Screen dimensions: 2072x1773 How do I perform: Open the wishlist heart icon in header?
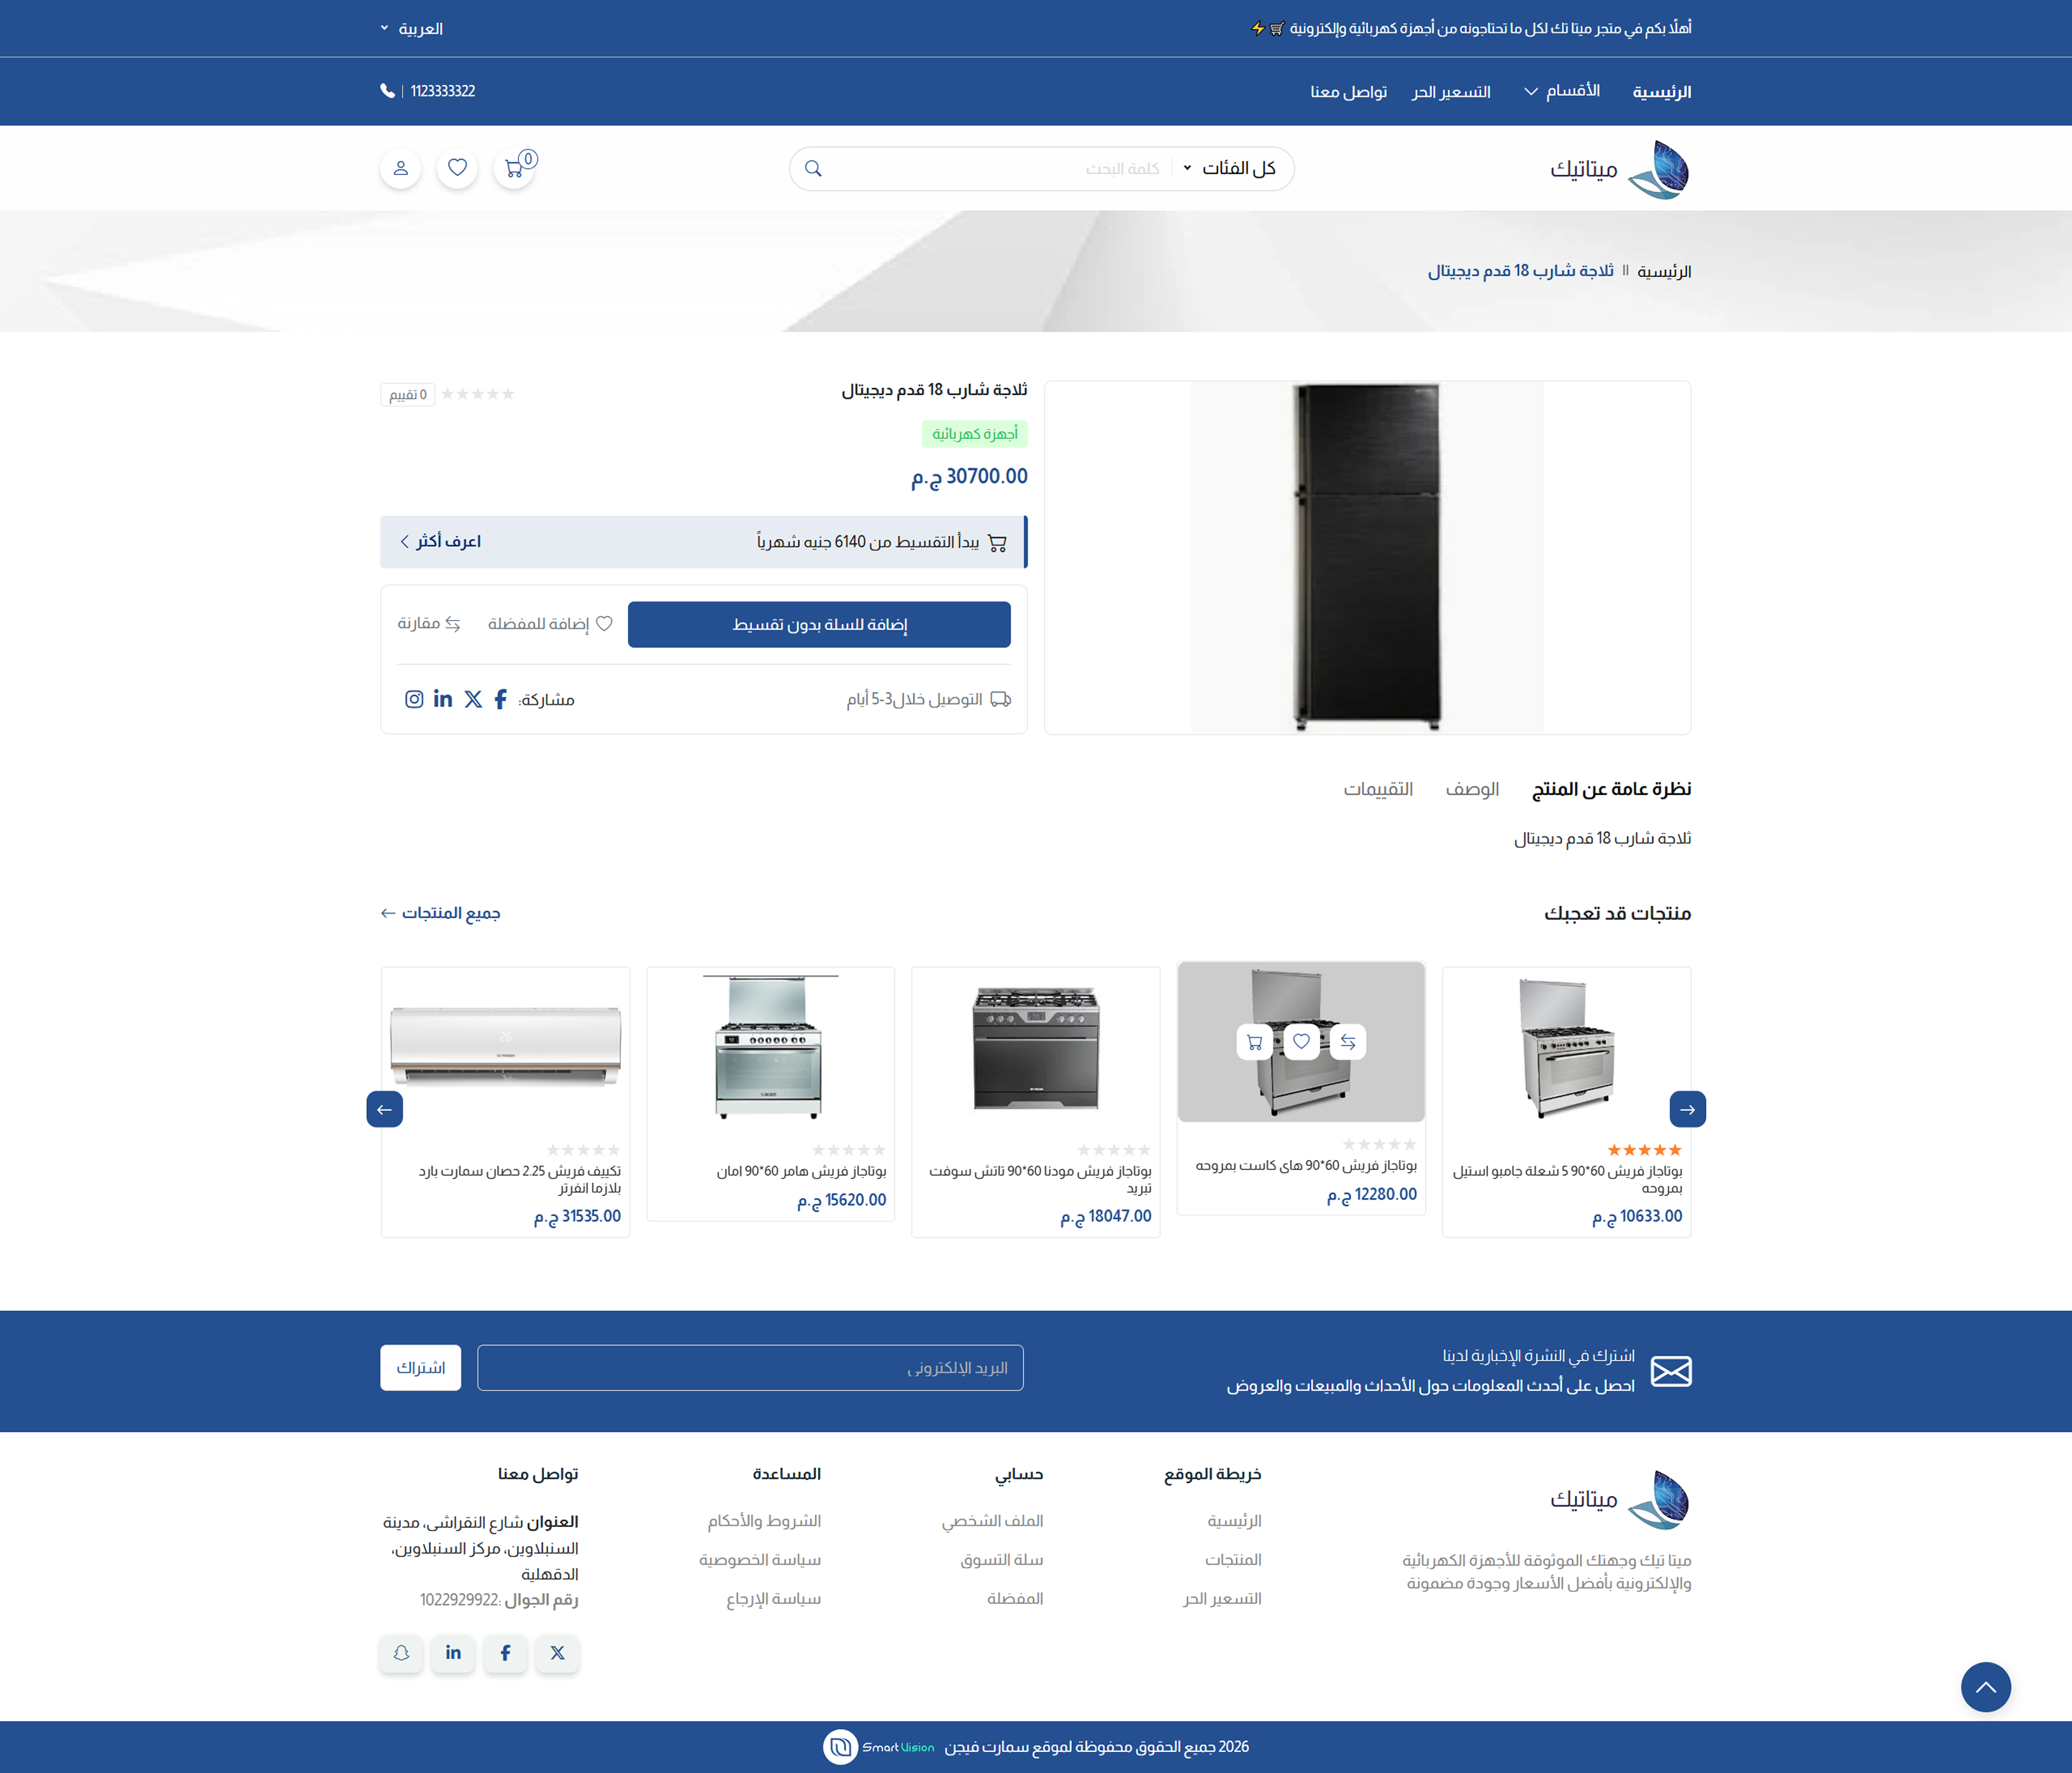[x=457, y=168]
